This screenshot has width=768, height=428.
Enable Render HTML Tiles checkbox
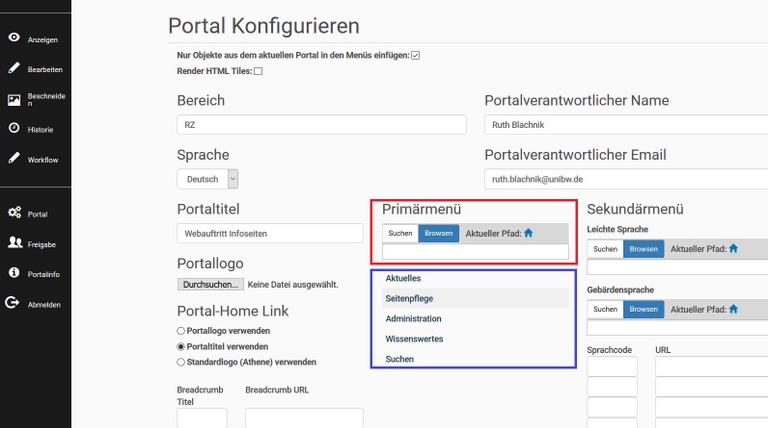258,71
